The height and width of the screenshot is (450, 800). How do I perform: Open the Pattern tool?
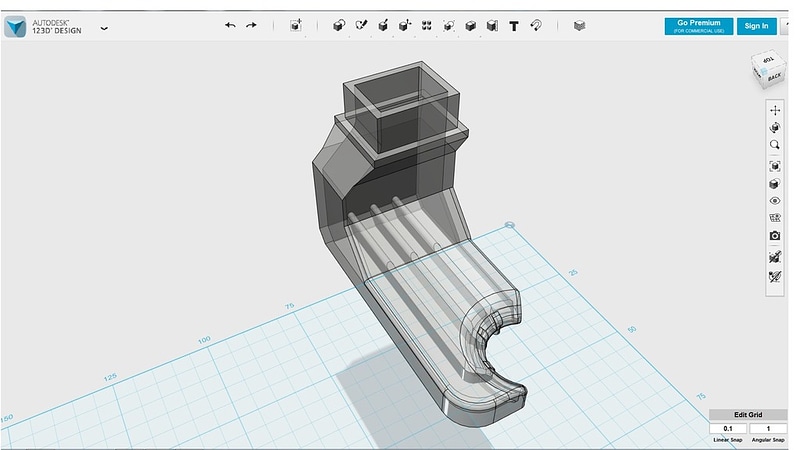point(427,26)
